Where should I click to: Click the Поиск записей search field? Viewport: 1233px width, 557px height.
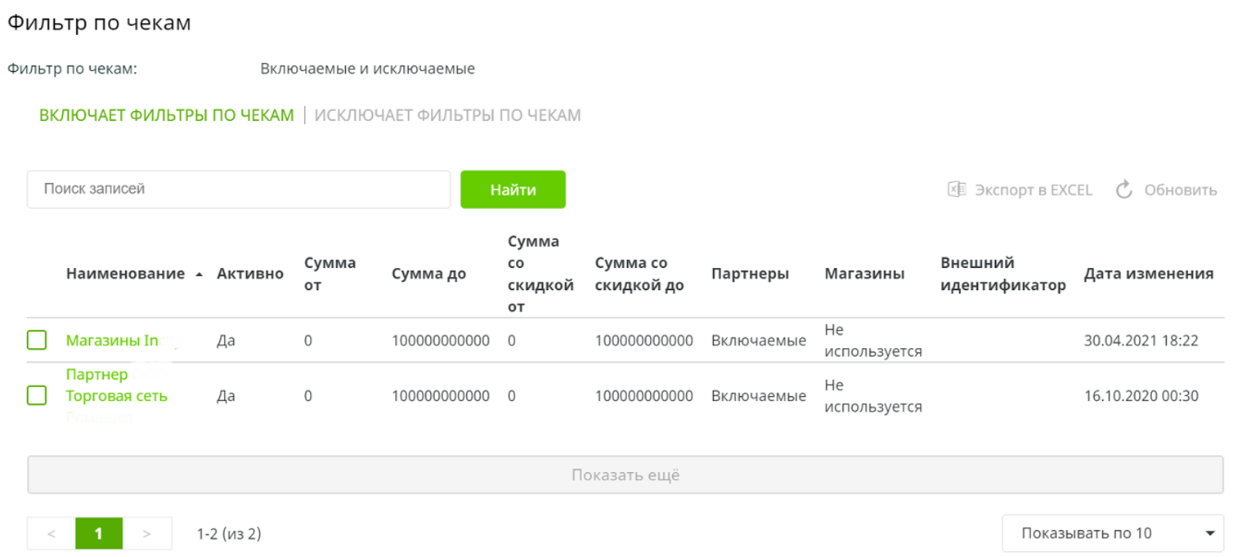pyautogui.click(x=238, y=189)
